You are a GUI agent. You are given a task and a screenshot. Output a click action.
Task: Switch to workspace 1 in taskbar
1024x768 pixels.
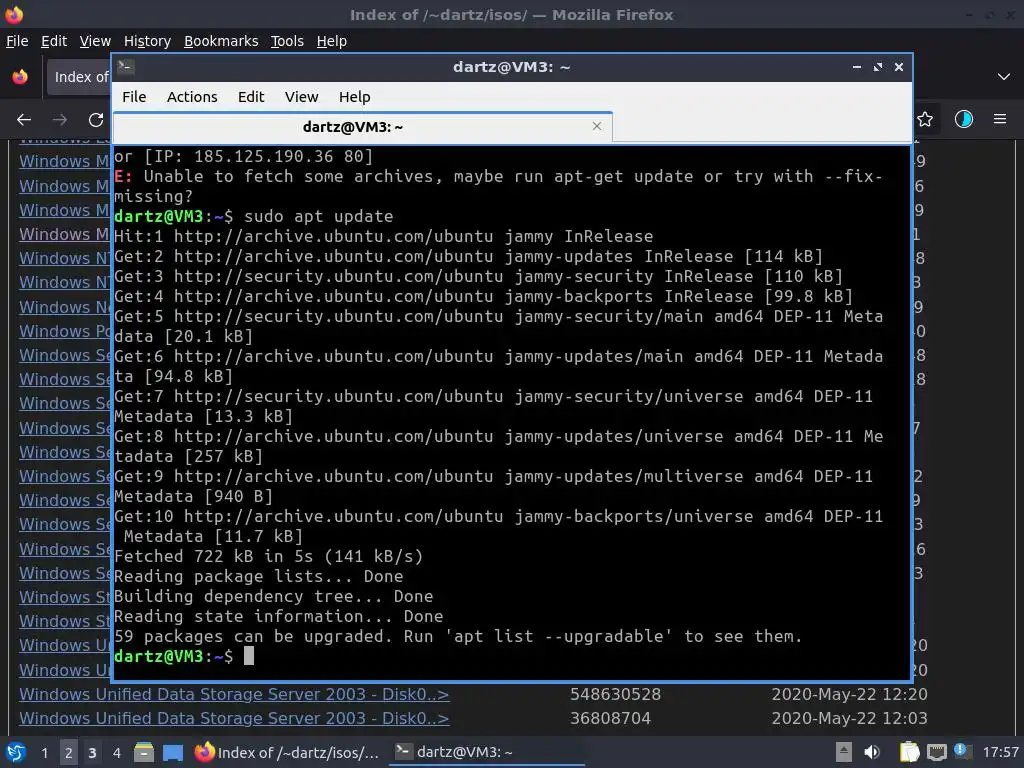coord(44,752)
